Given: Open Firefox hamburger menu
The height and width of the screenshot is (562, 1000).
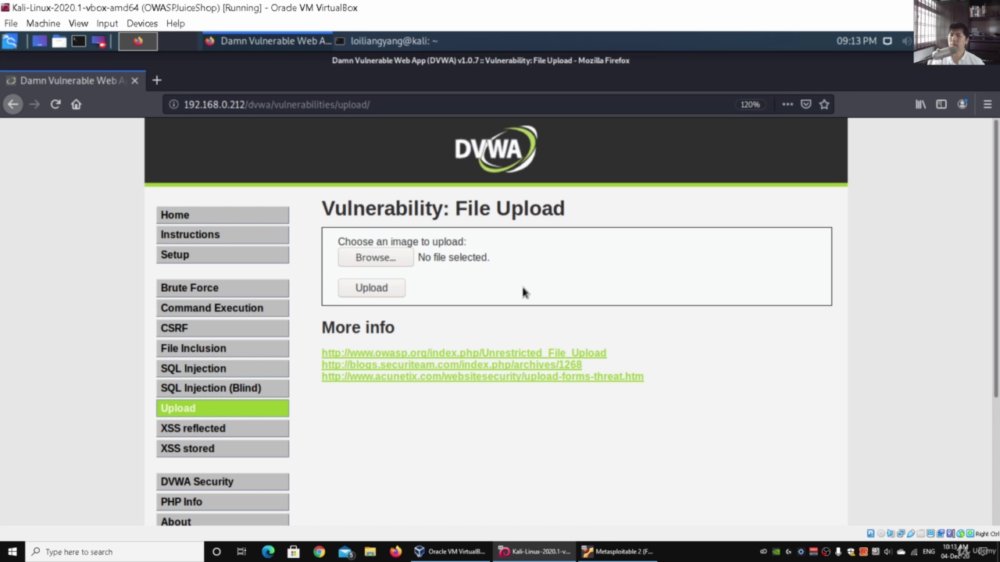Looking at the screenshot, I should point(987,104).
